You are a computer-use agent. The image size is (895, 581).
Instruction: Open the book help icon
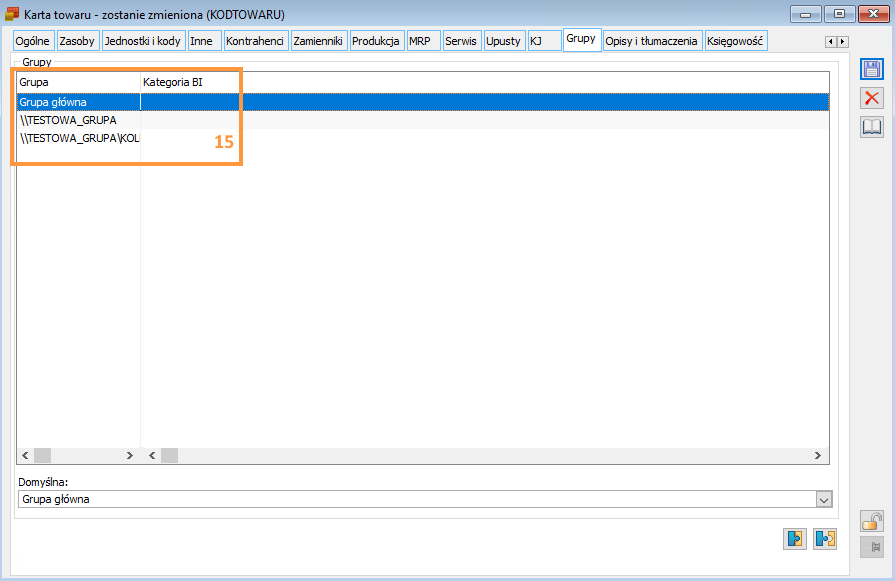point(872,127)
